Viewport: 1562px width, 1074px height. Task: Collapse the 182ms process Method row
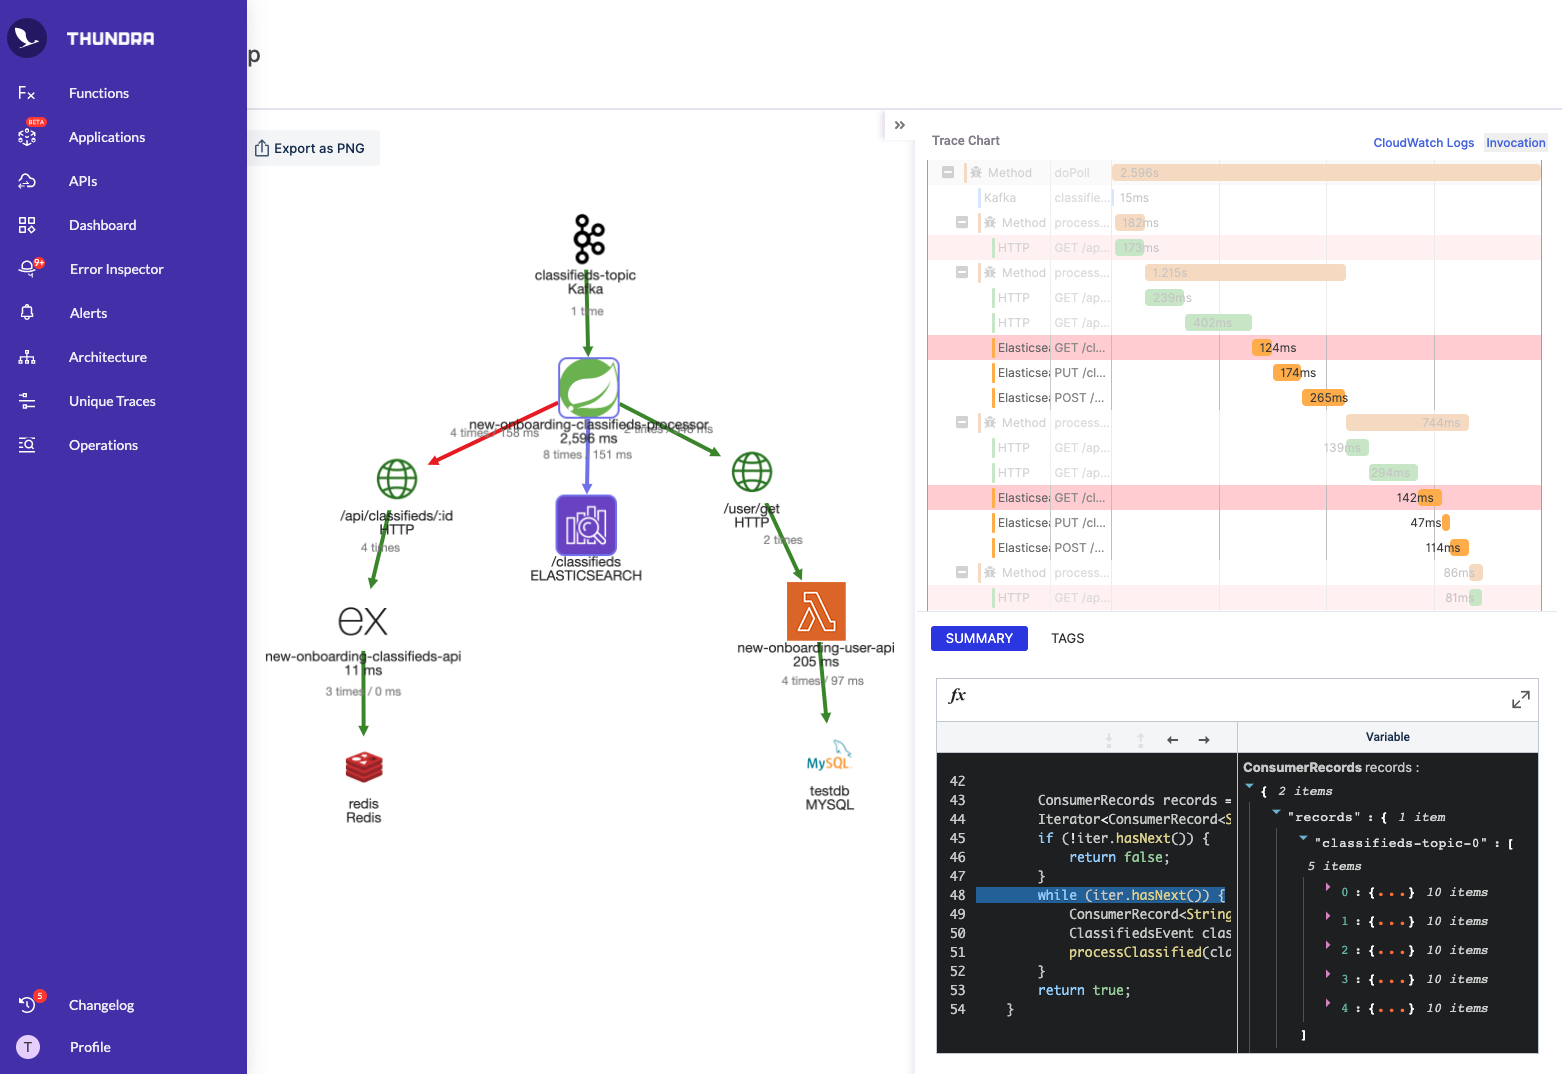962,222
